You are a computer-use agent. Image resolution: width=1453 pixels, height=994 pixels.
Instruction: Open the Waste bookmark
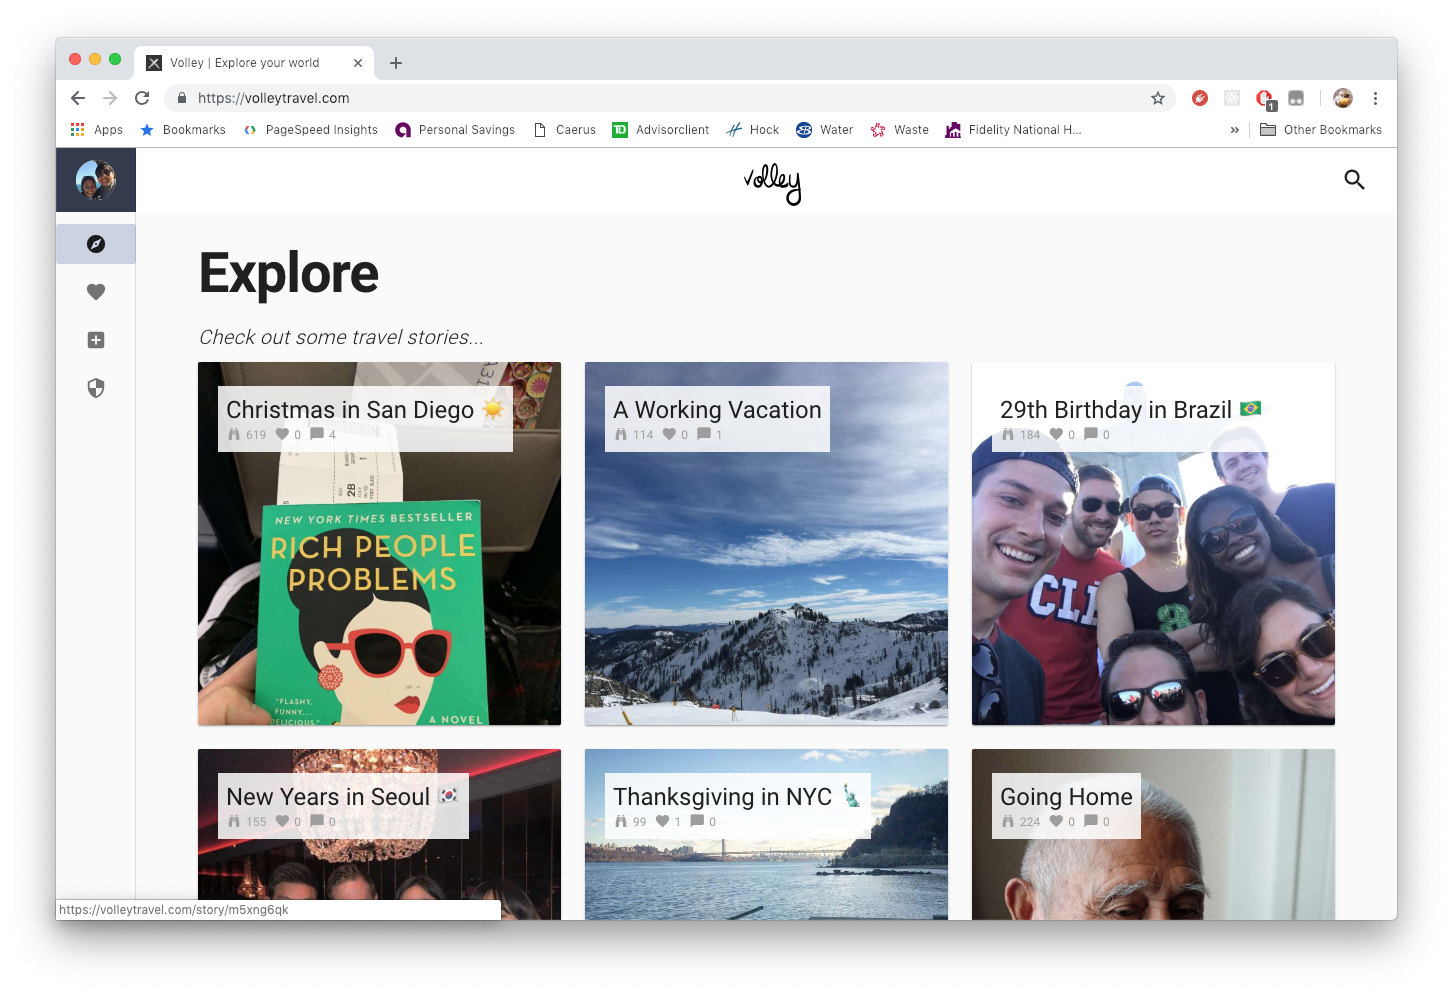point(900,130)
